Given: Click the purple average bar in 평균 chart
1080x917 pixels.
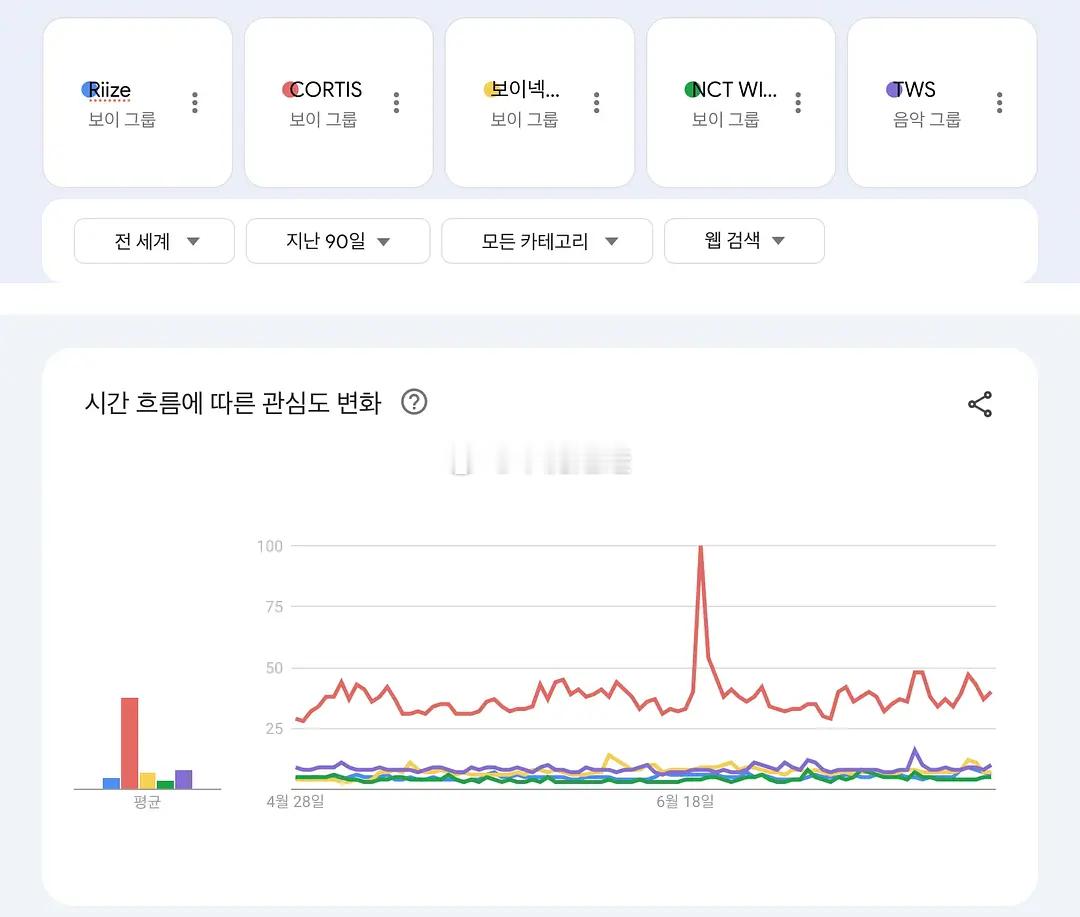Looking at the screenshot, I should point(183,779).
